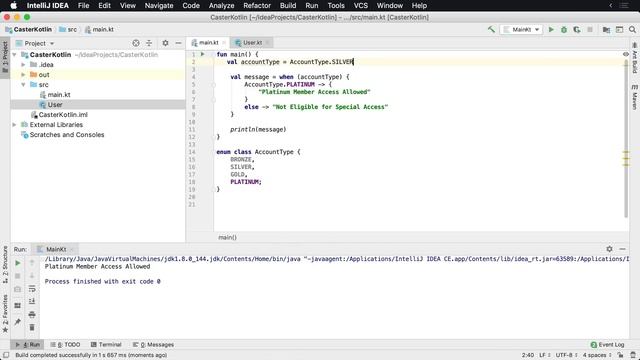Click the MainKt tab in Run panel

(56, 249)
